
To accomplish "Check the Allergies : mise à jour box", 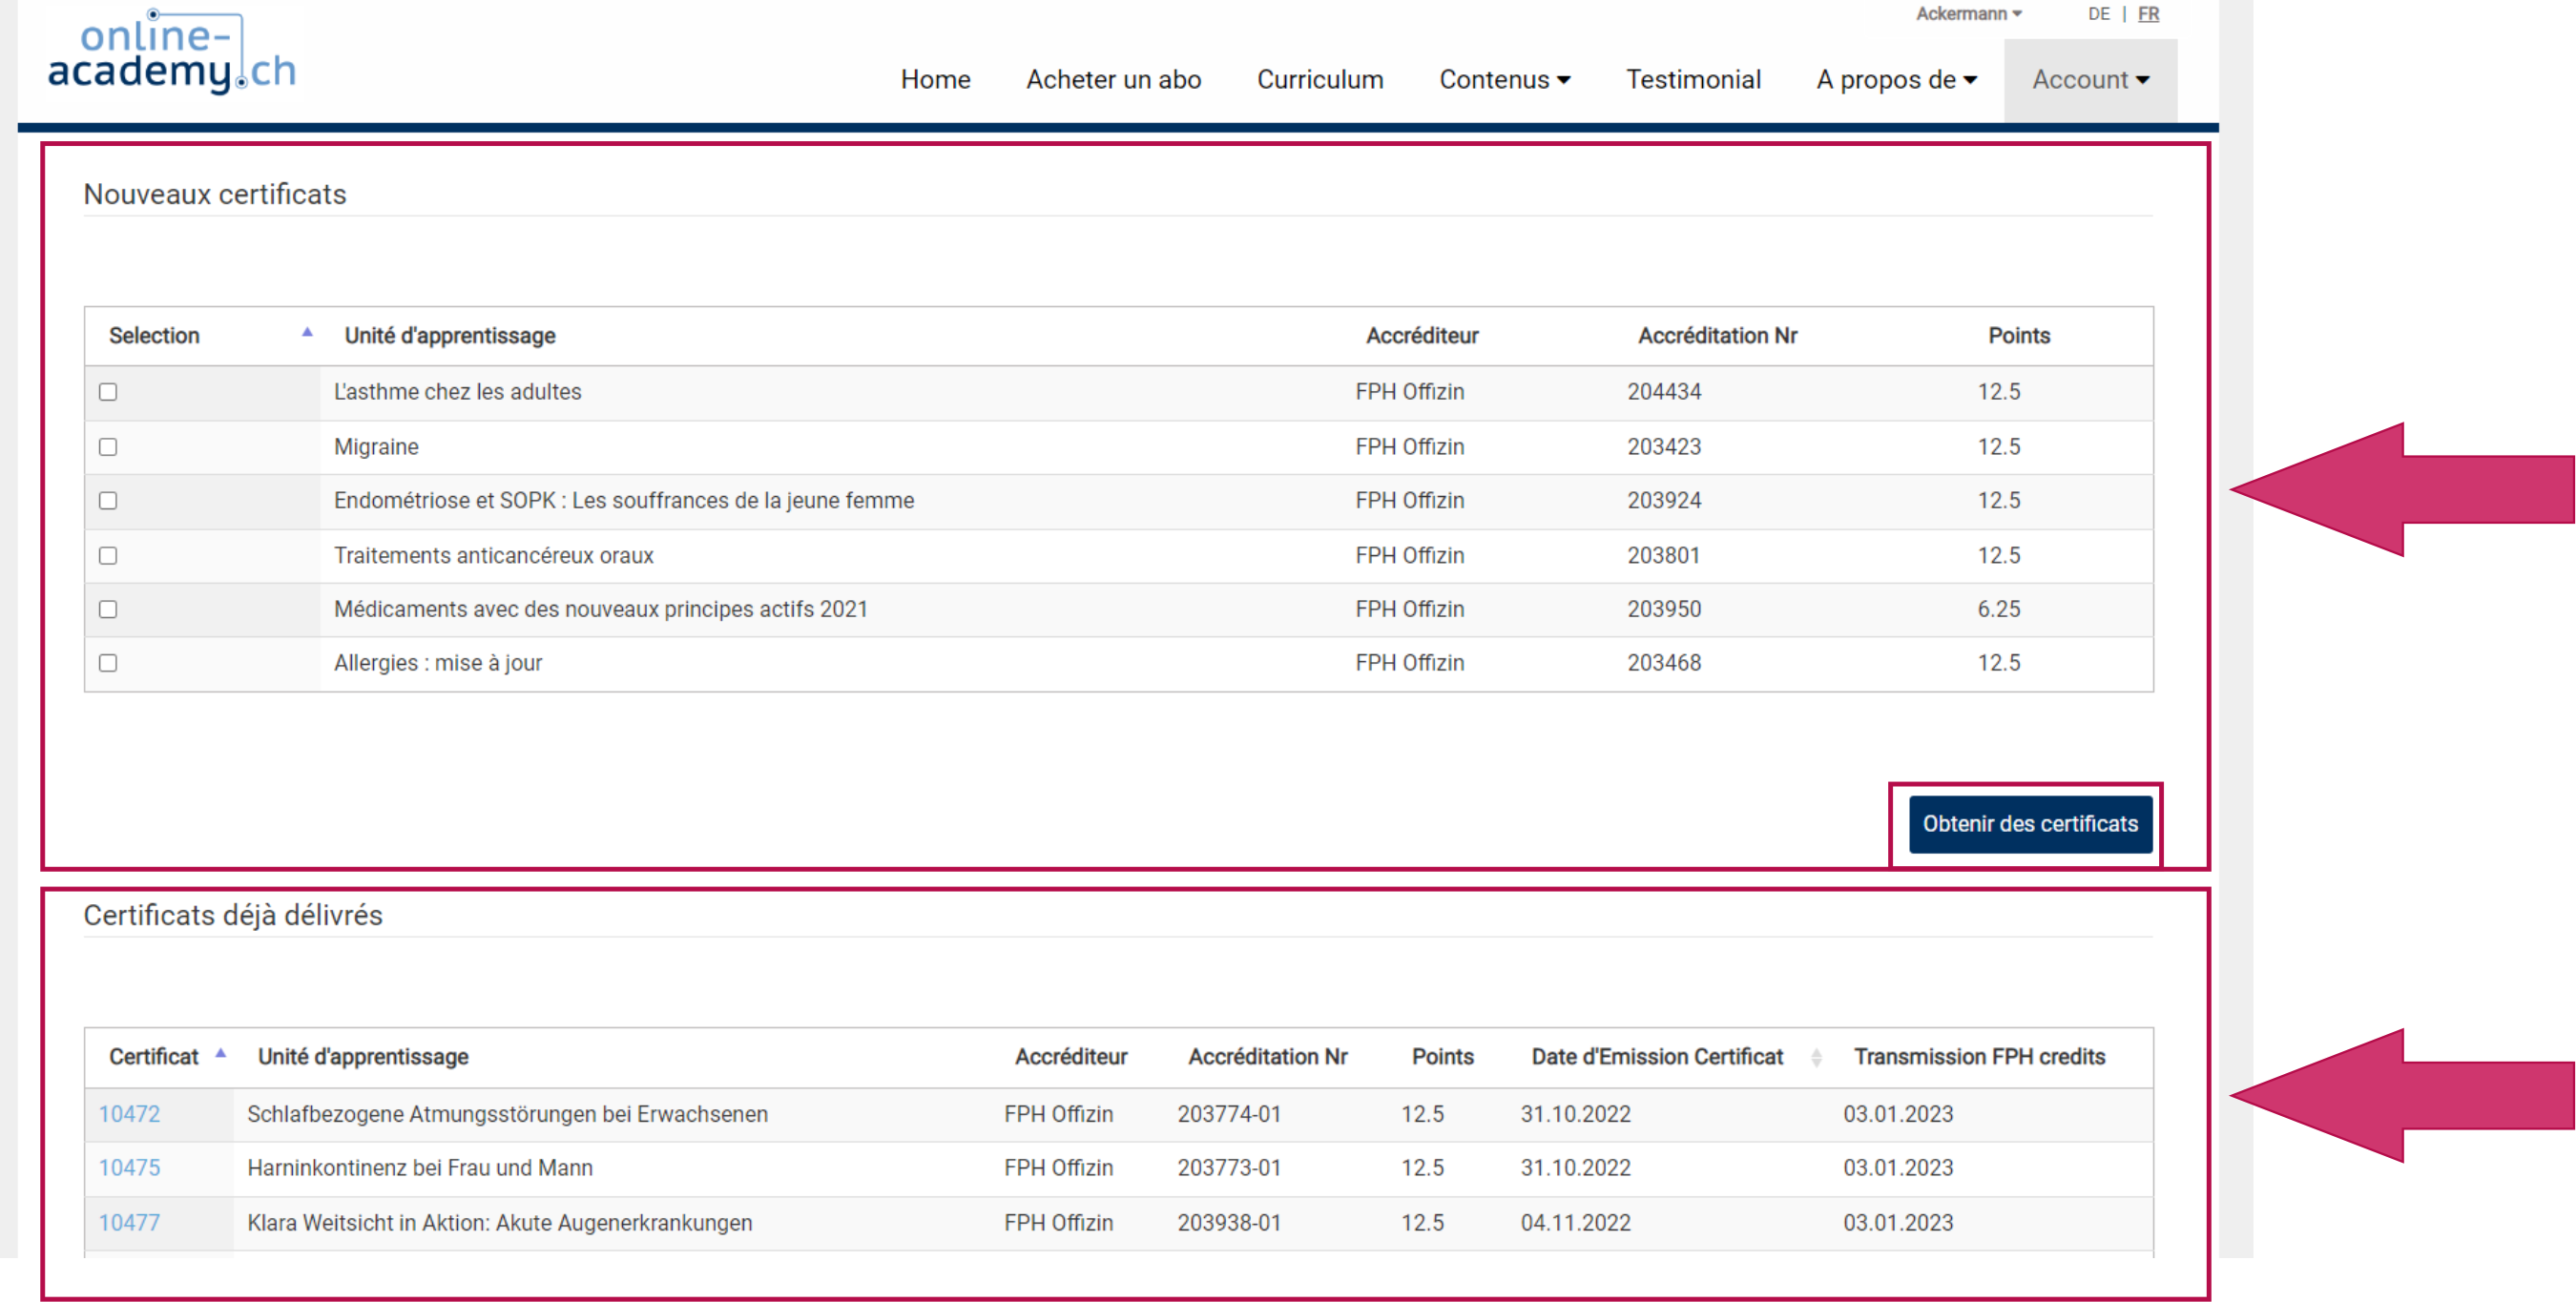I will pyautogui.click(x=108, y=664).
